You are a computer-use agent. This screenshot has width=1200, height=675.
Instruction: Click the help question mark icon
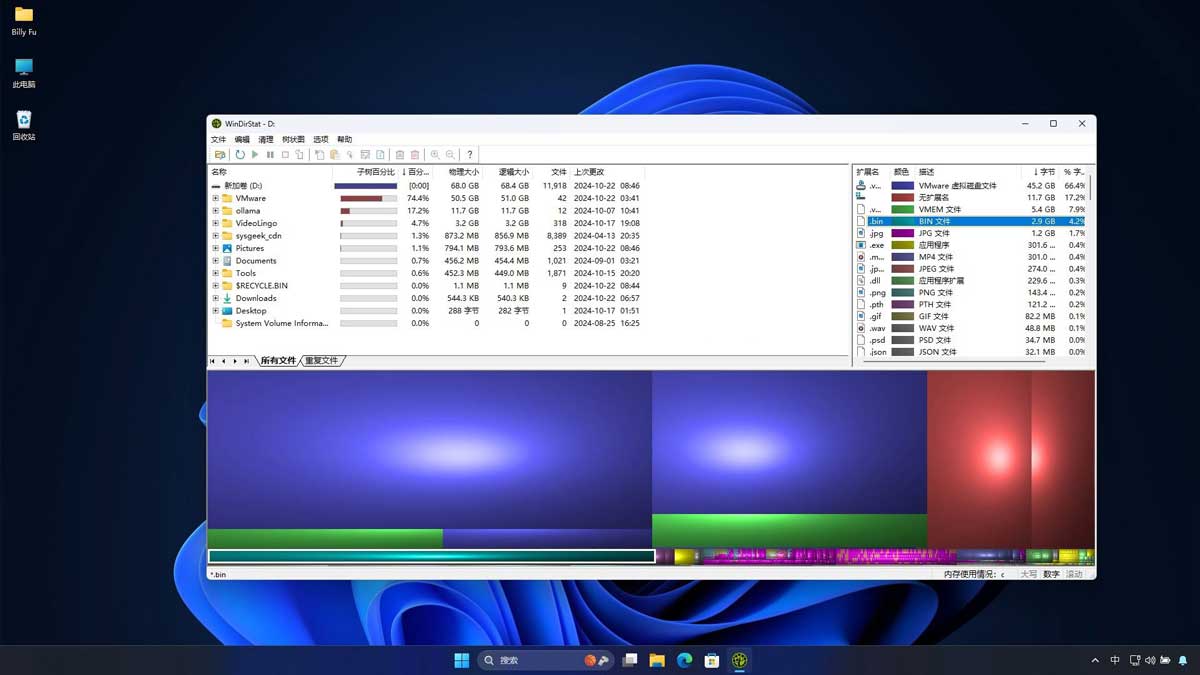tap(470, 155)
